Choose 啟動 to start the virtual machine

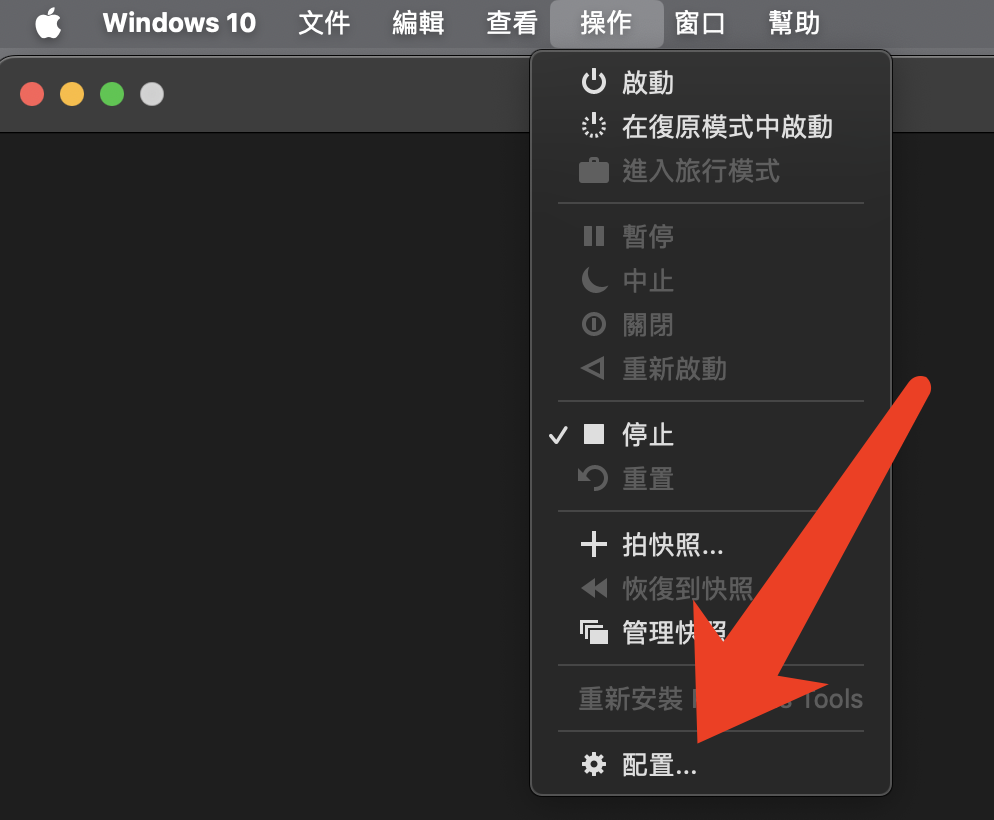[711, 82]
